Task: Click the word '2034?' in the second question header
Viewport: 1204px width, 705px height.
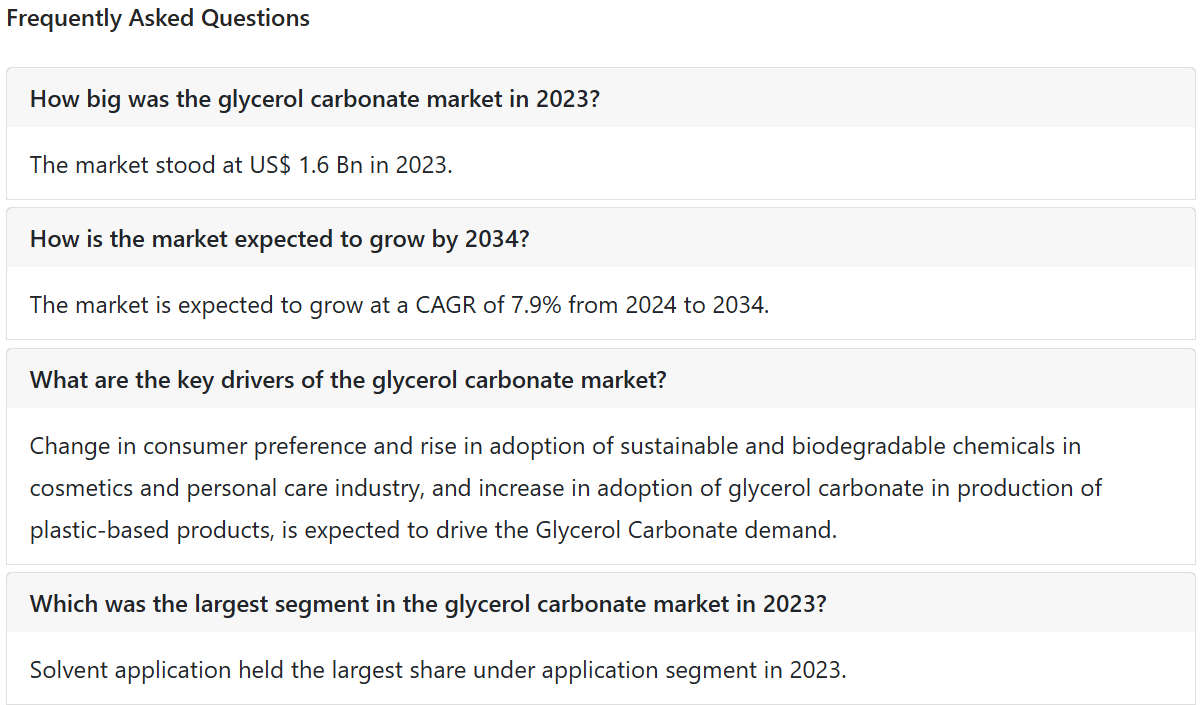Action: click(x=497, y=239)
